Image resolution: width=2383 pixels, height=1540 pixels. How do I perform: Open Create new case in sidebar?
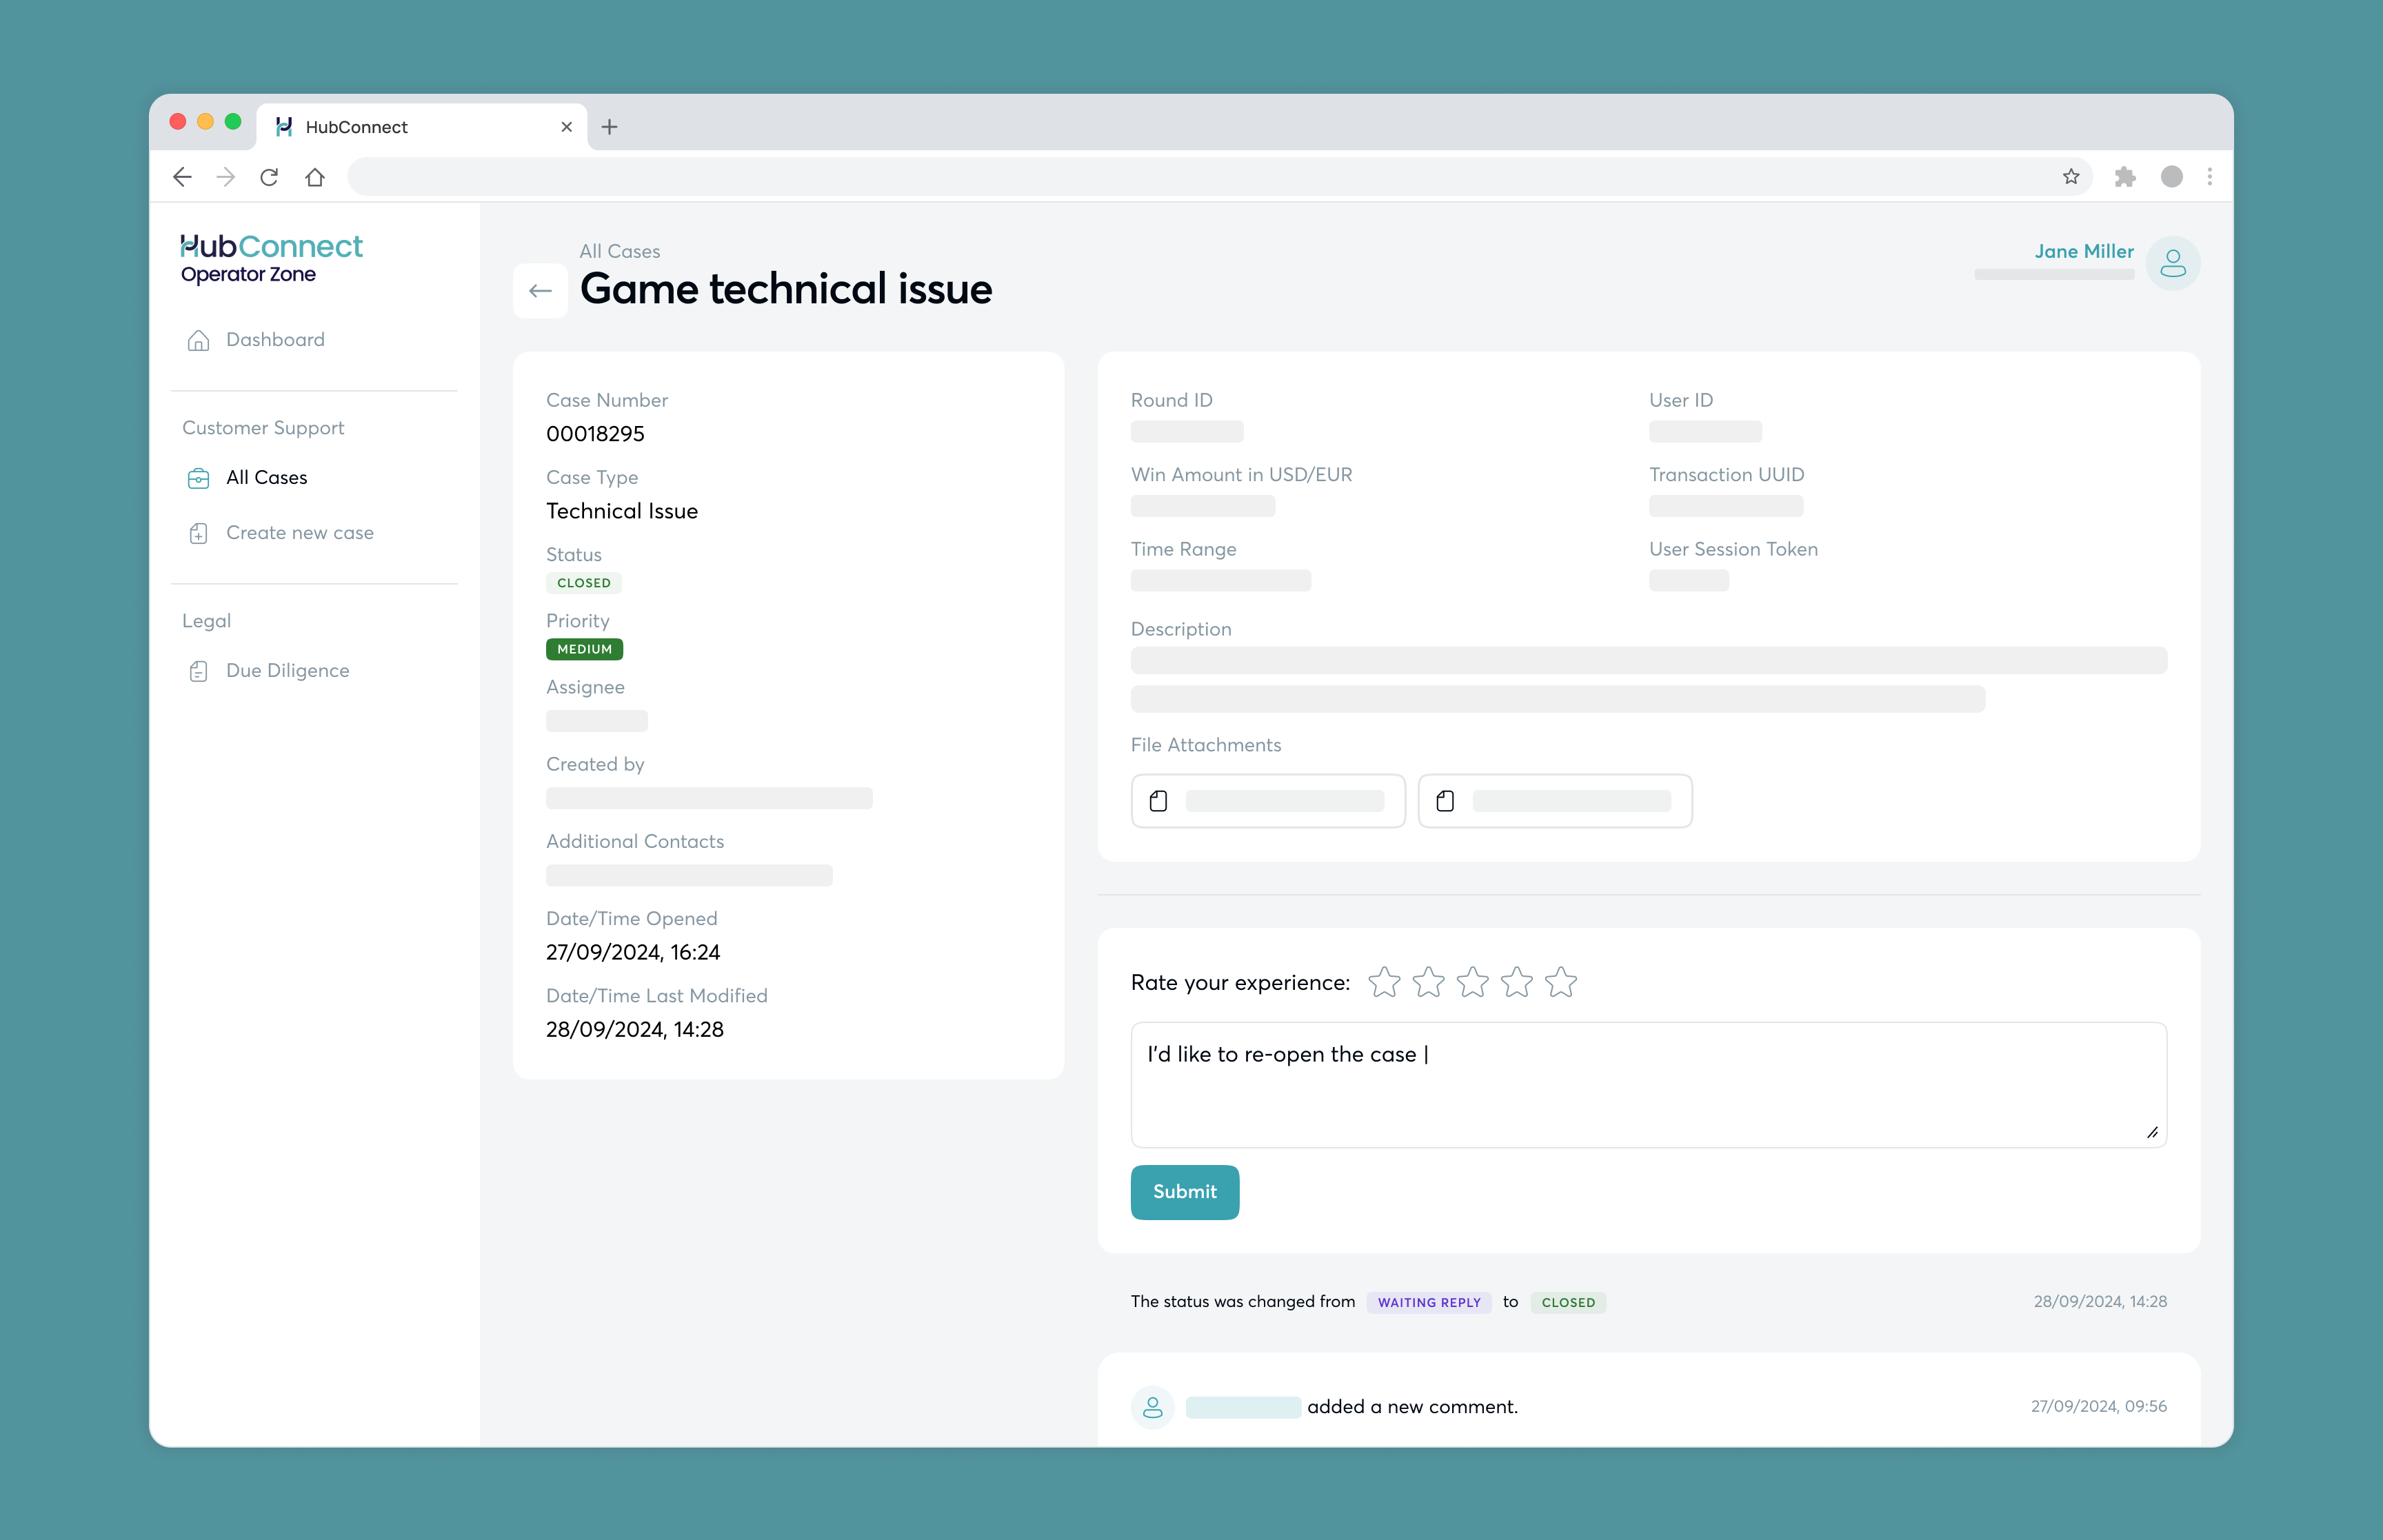point(299,533)
